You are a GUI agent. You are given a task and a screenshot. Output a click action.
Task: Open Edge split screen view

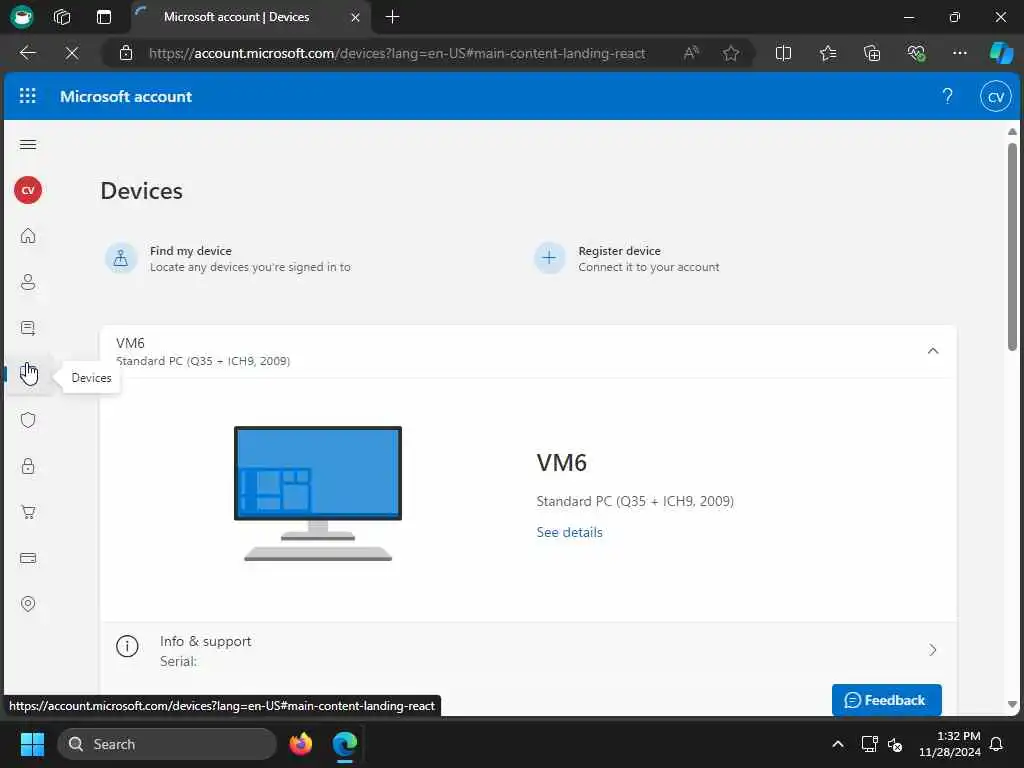pos(783,53)
